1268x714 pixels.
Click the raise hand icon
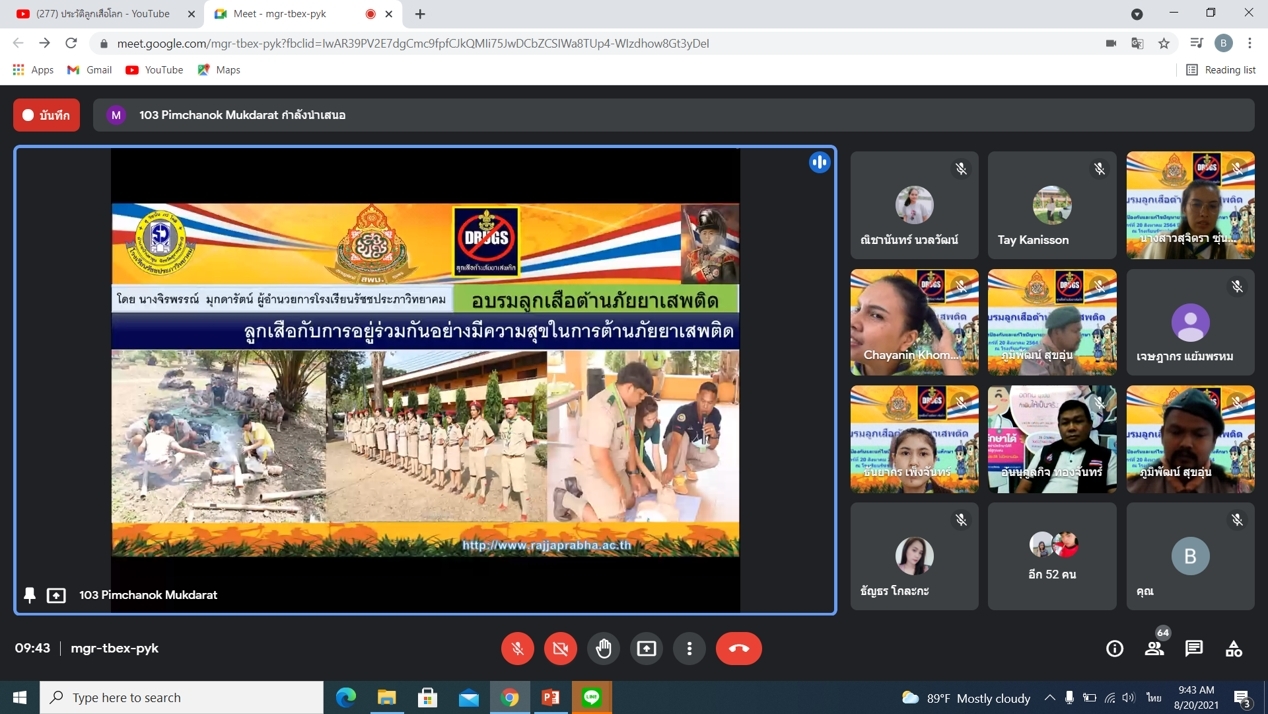(604, 648)
